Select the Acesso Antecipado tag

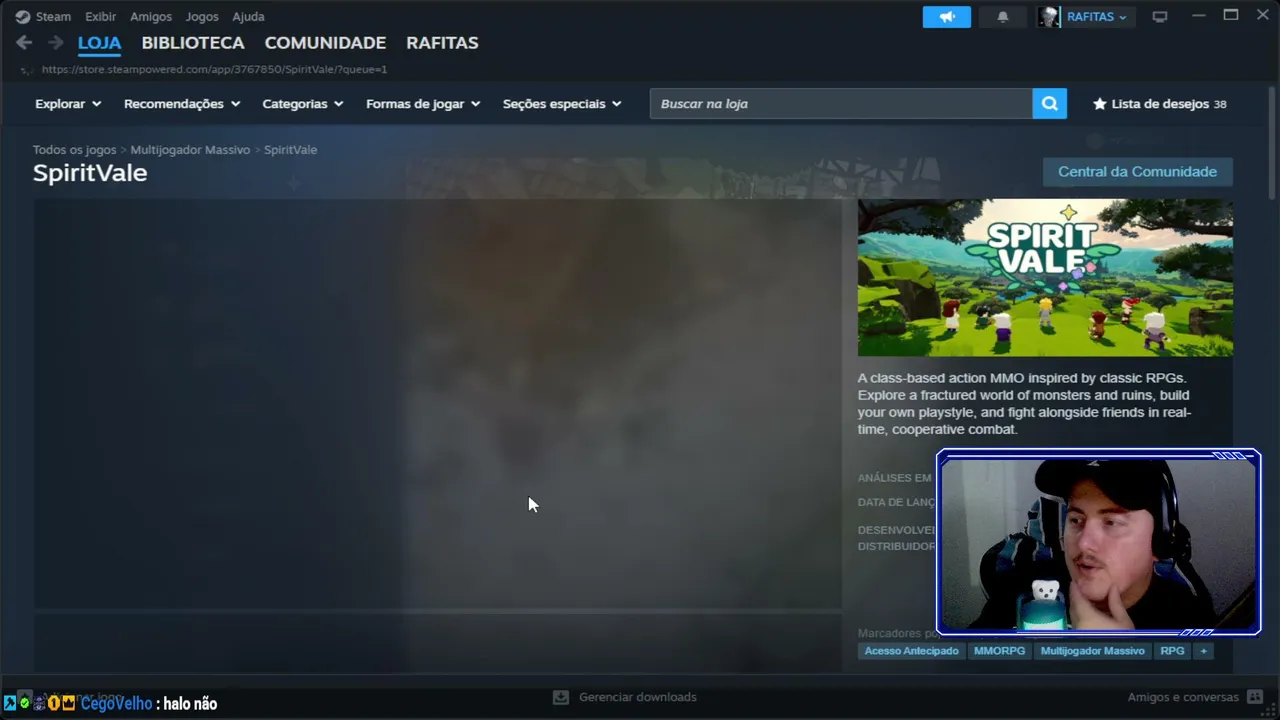[911, 651]
